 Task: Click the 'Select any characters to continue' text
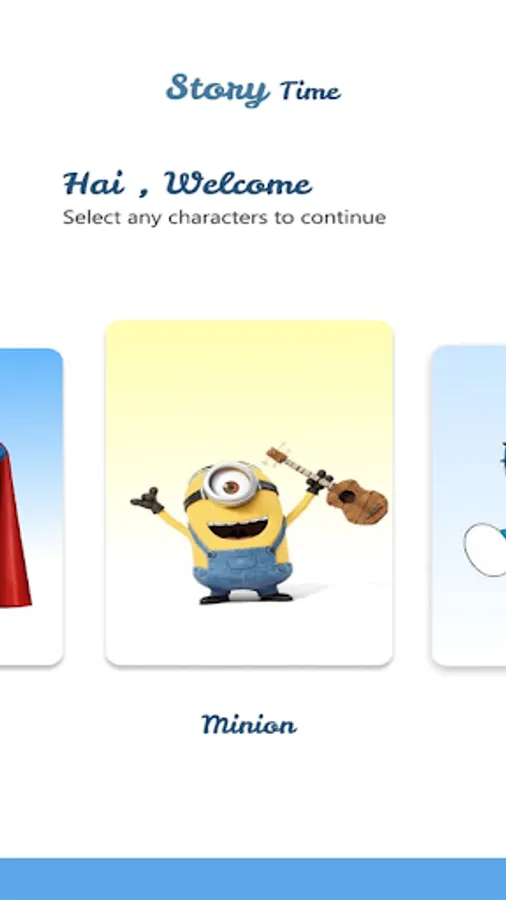(224, 218)
